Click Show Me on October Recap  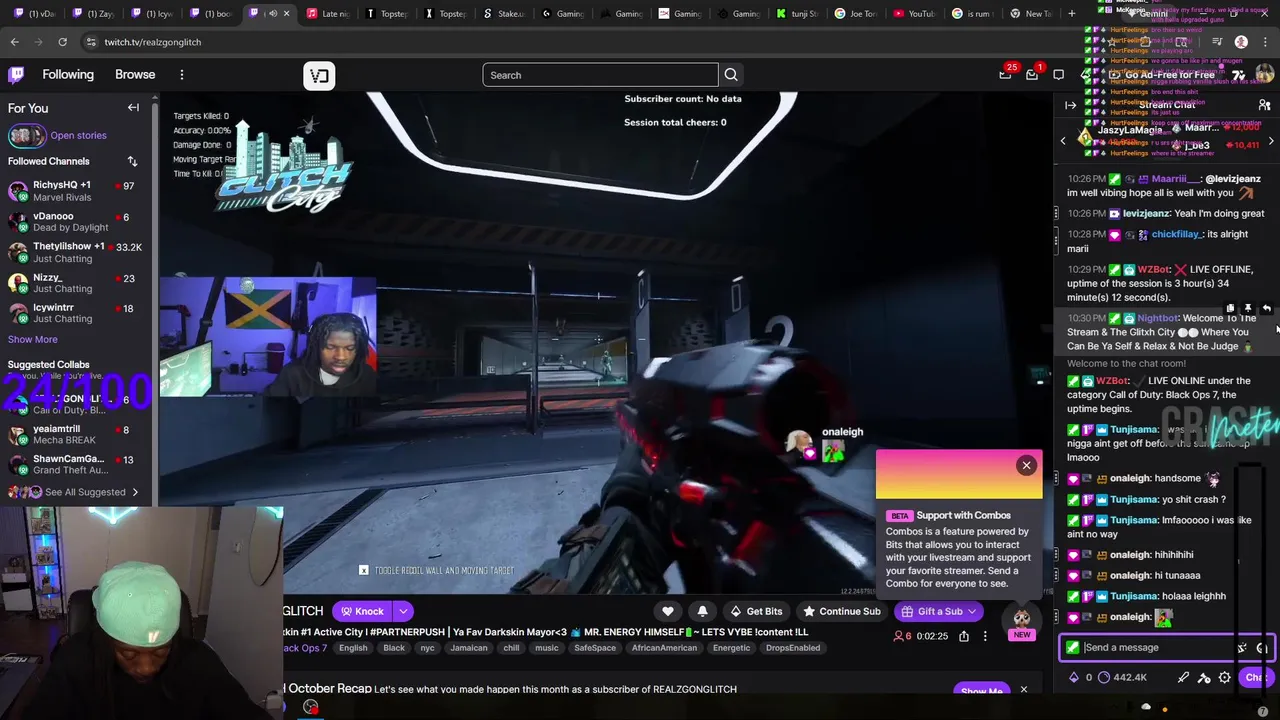point(981,691)
